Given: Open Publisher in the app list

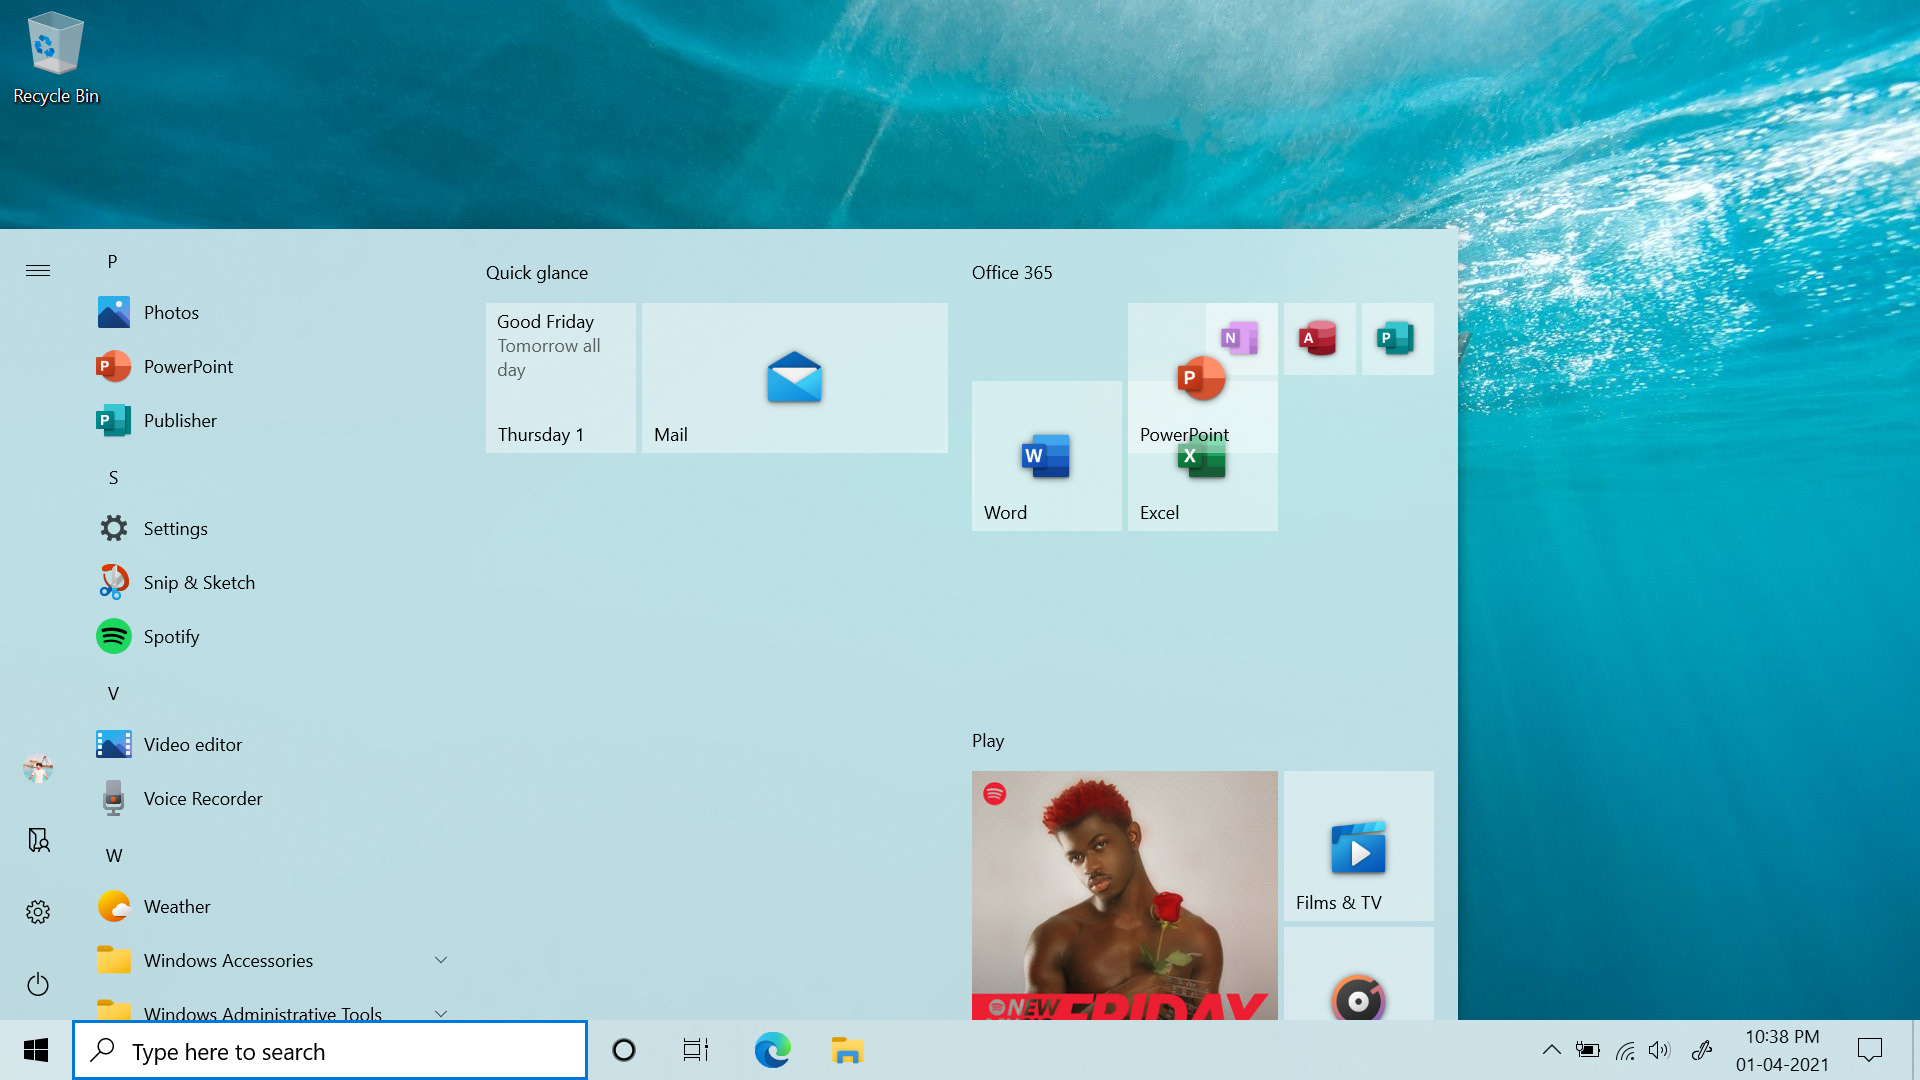Looking at the screenshot, I should click(270, 421).
